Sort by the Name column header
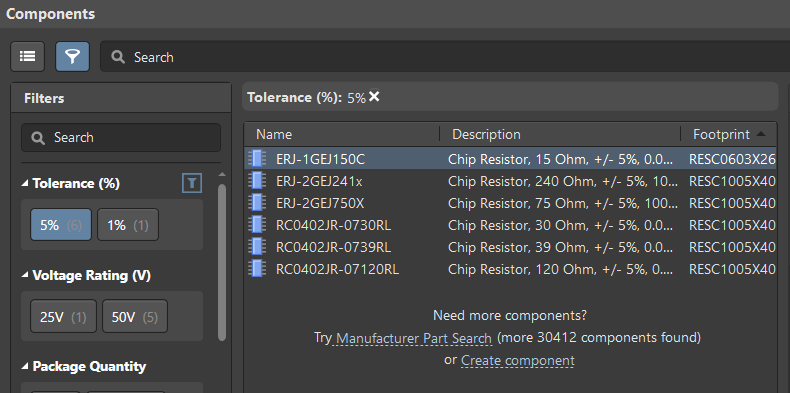Screen dimensions: 790x393 pyautogui.click(x=274, y=135)
